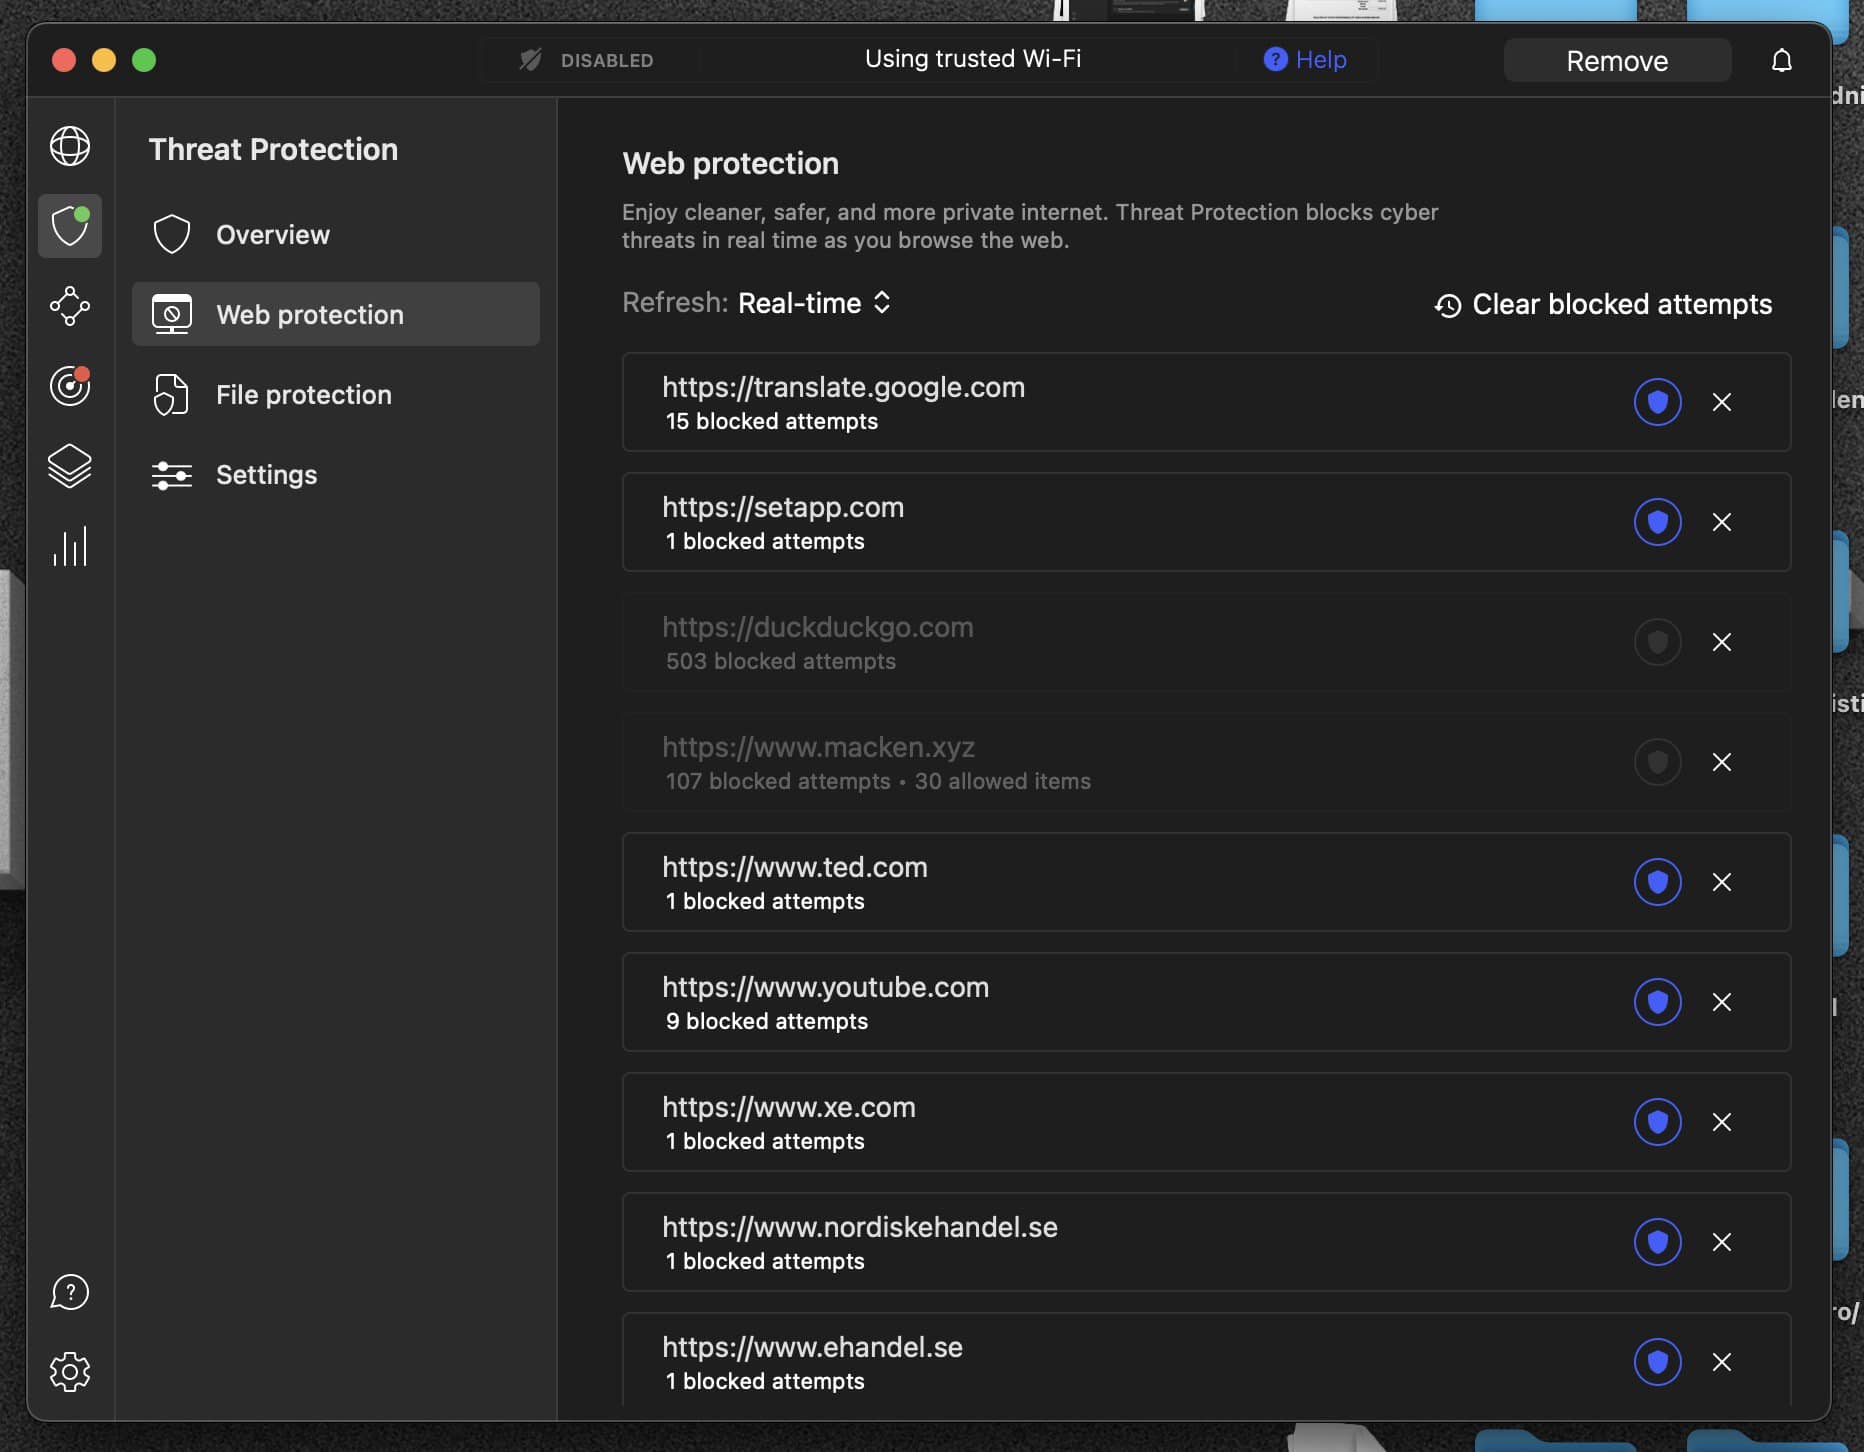Open the Refresh Real-time dropdown
The image size is (1864, 1452).
click(x=815, y=303)
